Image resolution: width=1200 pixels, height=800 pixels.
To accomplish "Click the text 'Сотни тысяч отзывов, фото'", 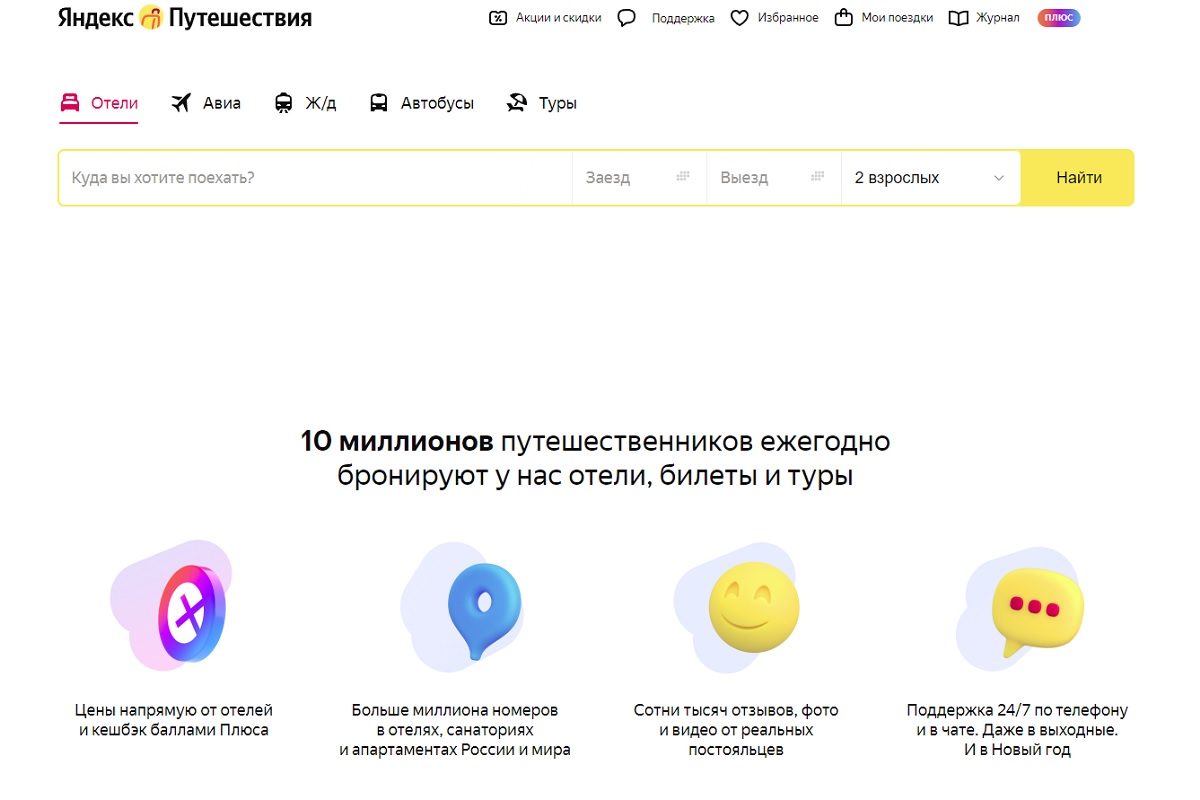I will tap(736, 710).
